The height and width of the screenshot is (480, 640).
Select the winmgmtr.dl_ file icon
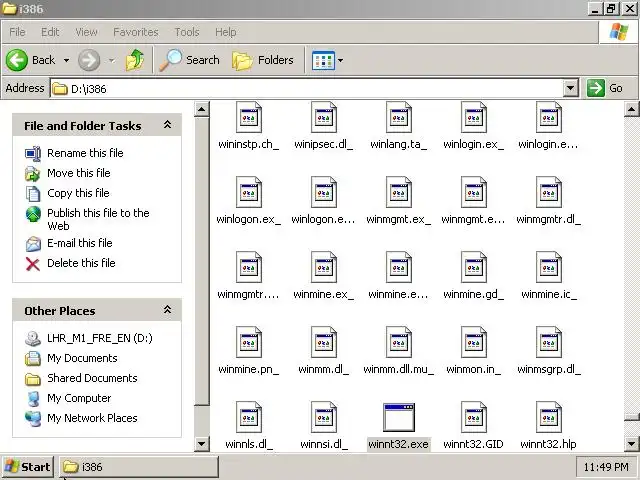[549, 192]
